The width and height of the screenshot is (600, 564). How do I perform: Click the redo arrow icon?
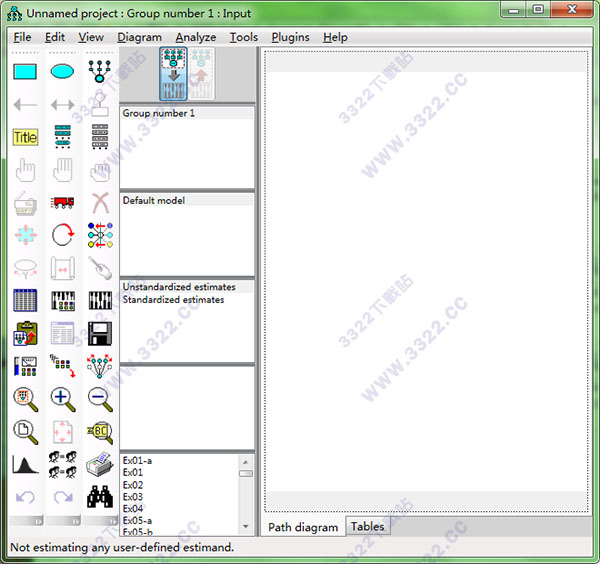(62, 497)
